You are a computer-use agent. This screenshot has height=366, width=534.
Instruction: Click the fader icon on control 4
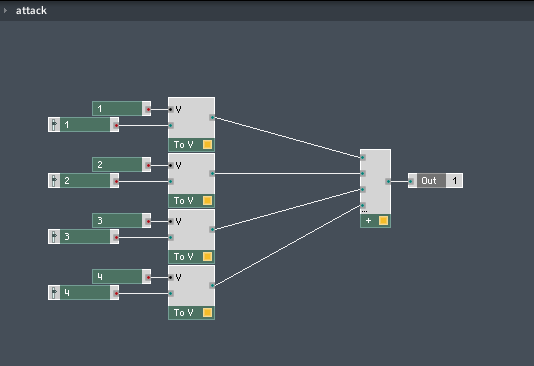point(54,292)
